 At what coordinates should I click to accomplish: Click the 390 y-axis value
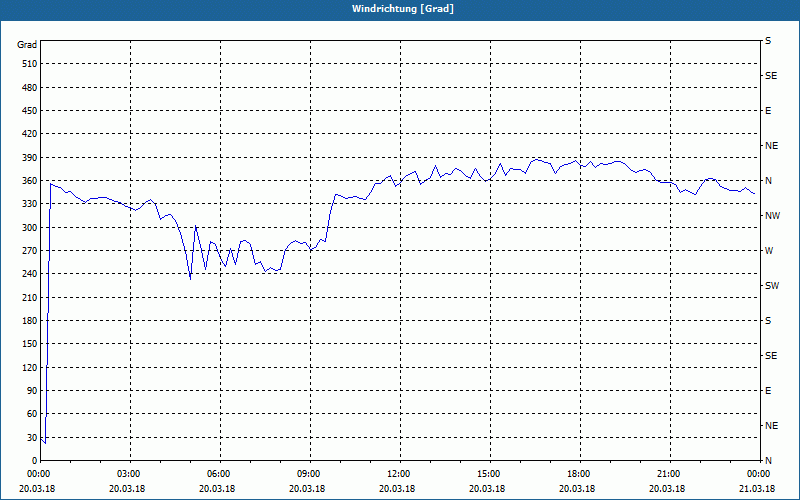pos(30,158)
